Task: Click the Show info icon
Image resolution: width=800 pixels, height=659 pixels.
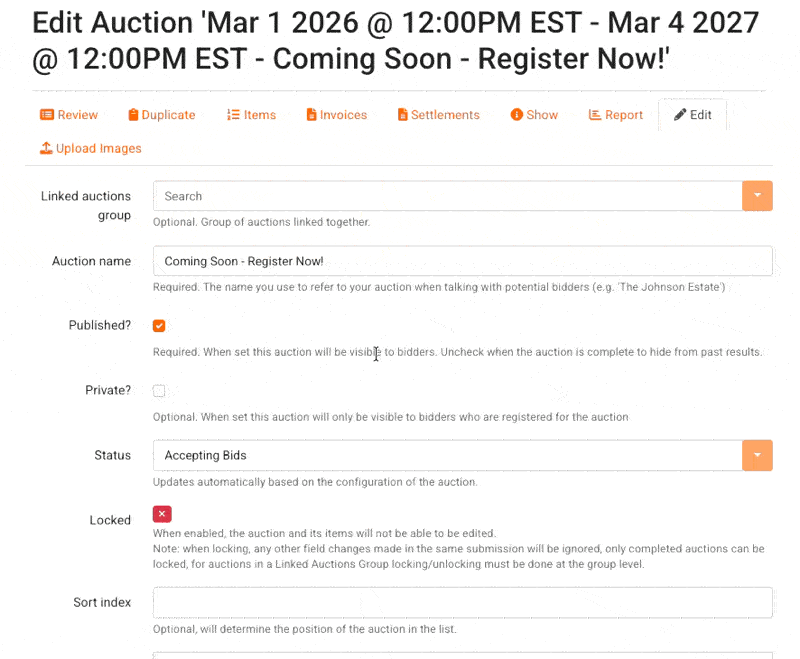Action: point(517,115)
